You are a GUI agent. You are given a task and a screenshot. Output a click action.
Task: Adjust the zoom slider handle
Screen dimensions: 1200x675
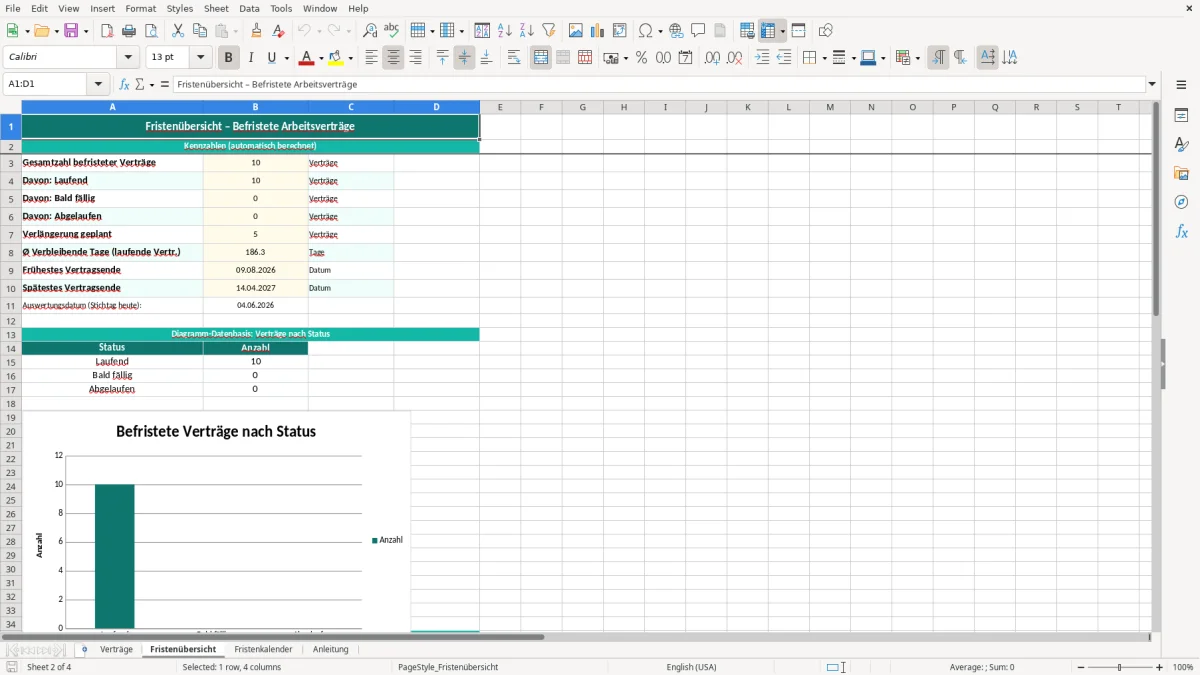pyautogui.click(x=1120, y=667)
